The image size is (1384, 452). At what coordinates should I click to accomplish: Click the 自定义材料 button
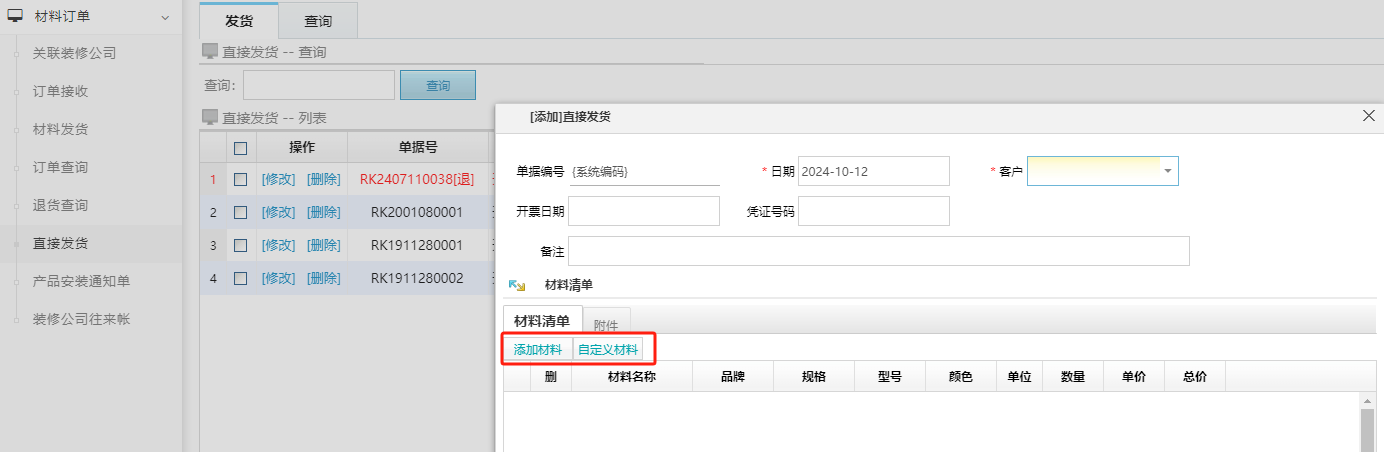click(608, 349)
